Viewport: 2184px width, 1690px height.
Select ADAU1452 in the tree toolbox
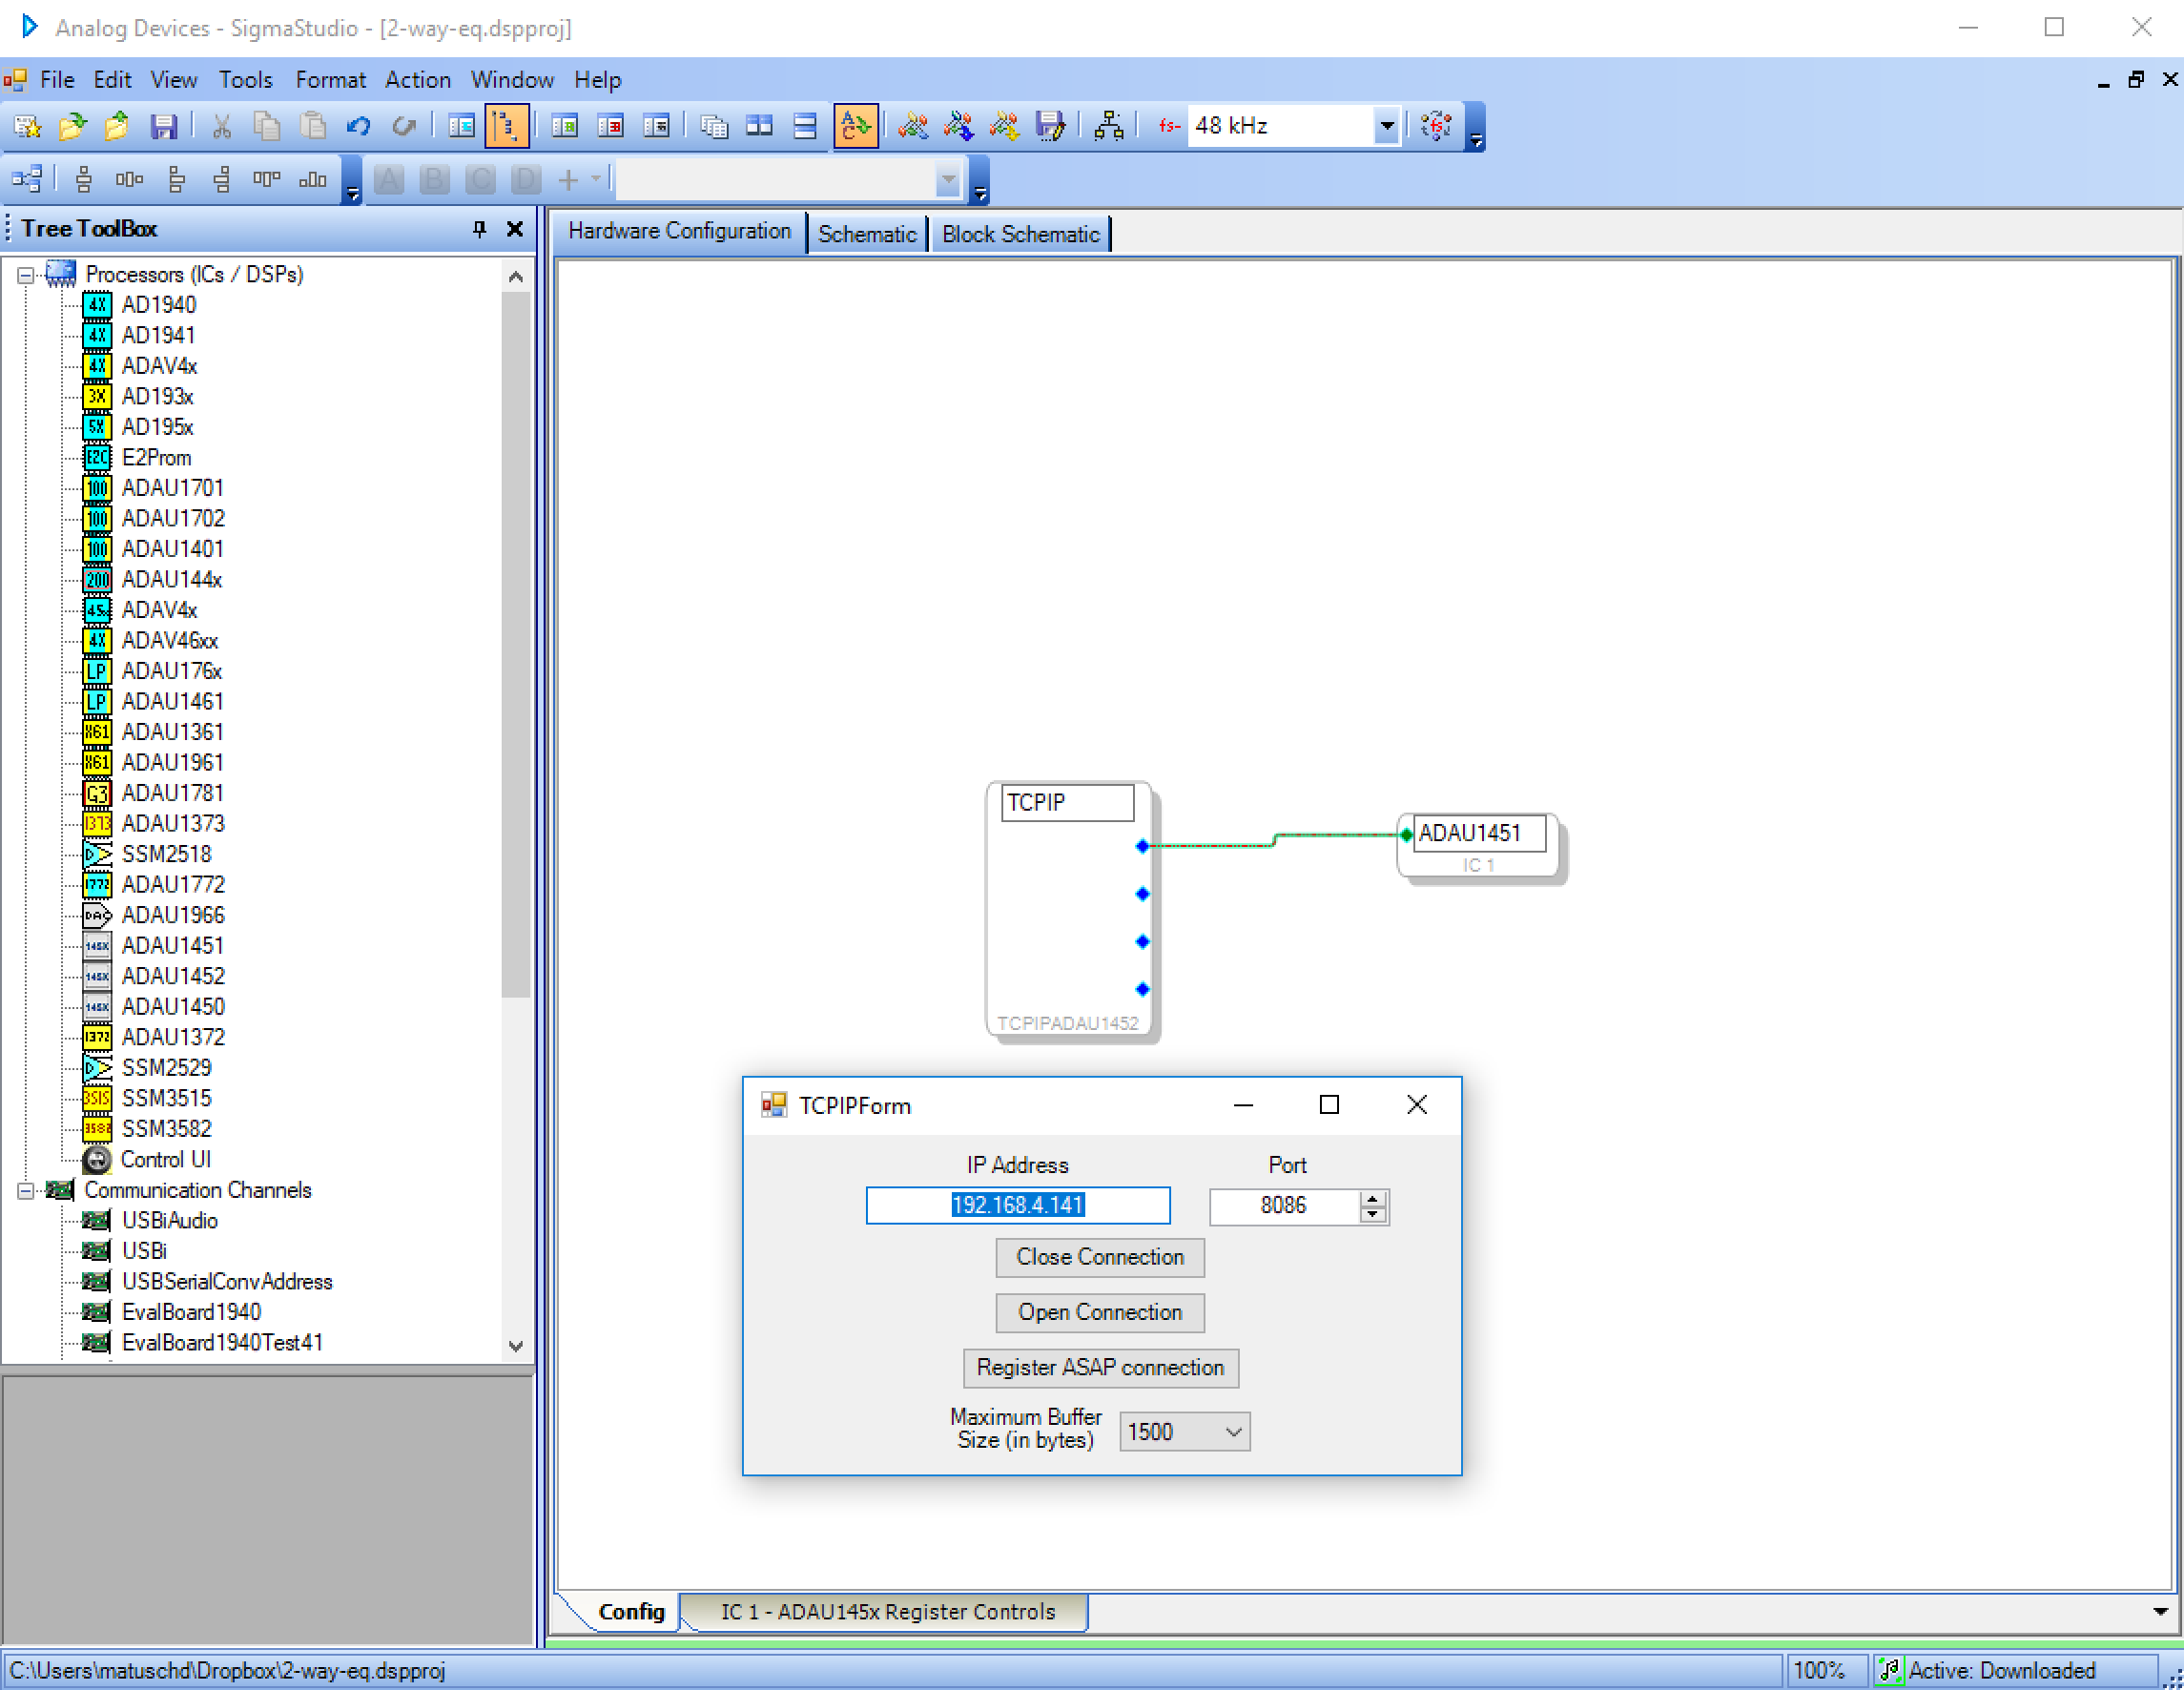pyautogui.click(x=173, y=976)
